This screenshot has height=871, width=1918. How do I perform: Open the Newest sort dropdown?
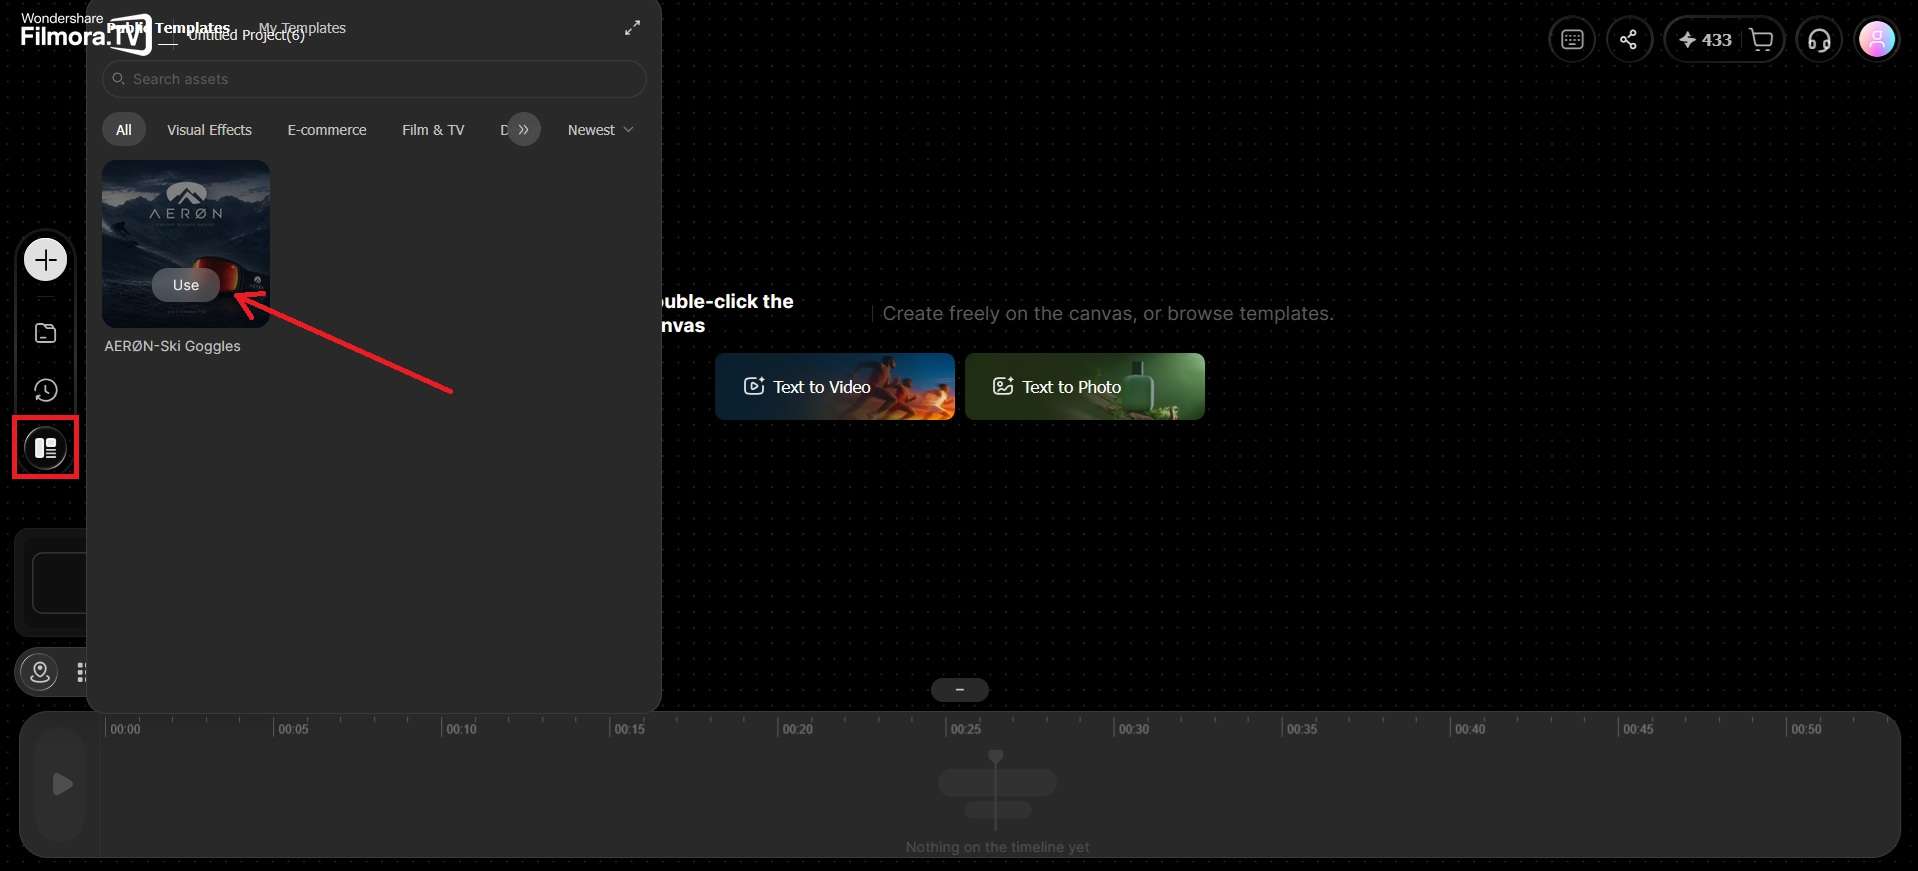(x=600, y=130)
